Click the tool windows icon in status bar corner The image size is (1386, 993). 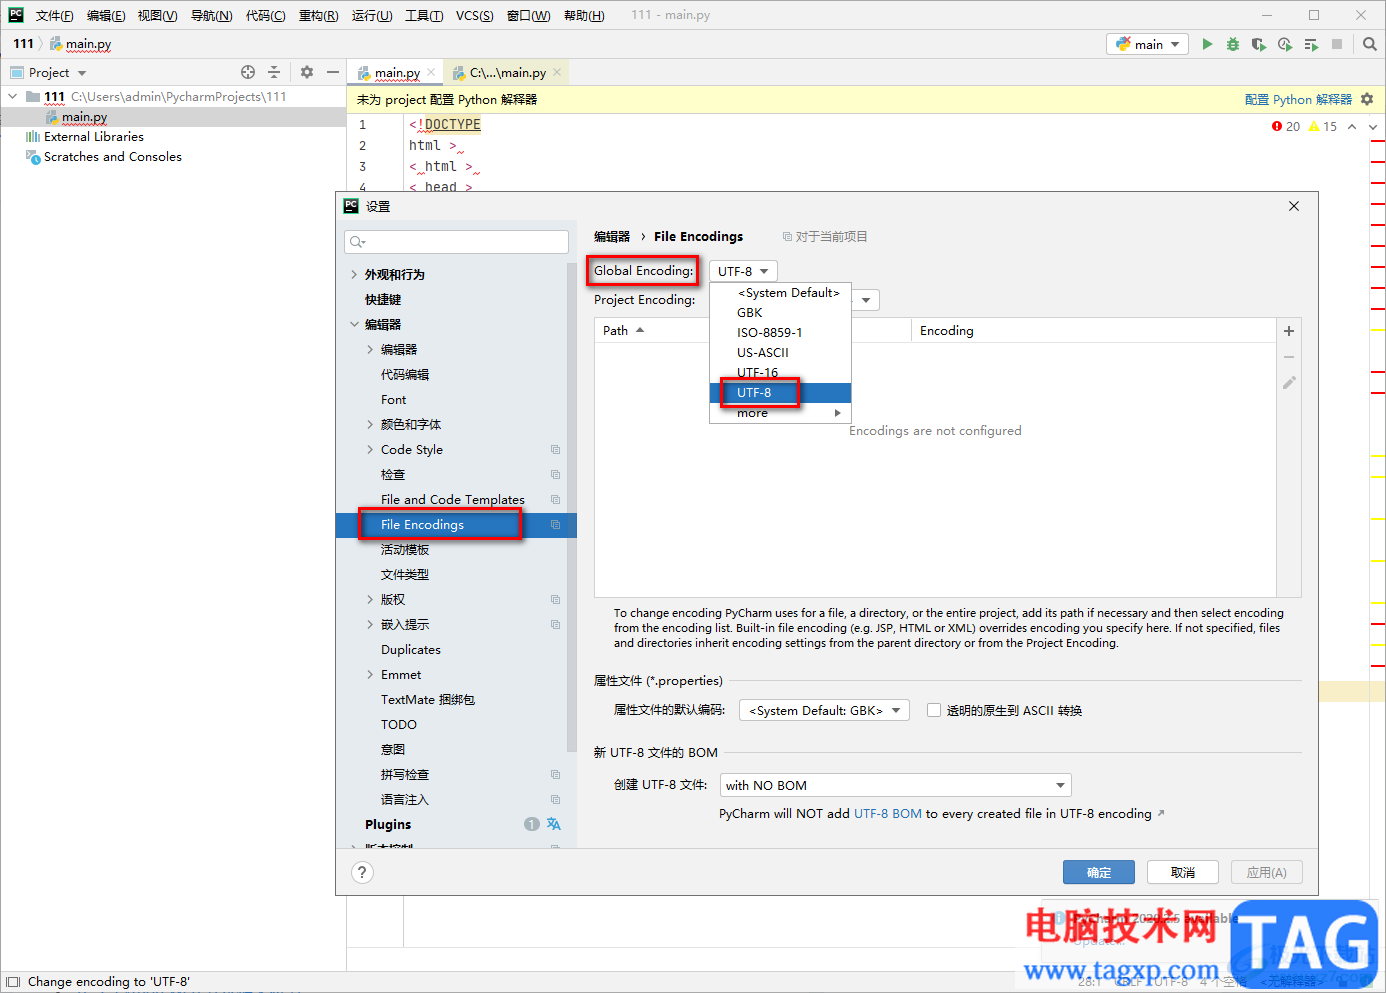(13, 982)
